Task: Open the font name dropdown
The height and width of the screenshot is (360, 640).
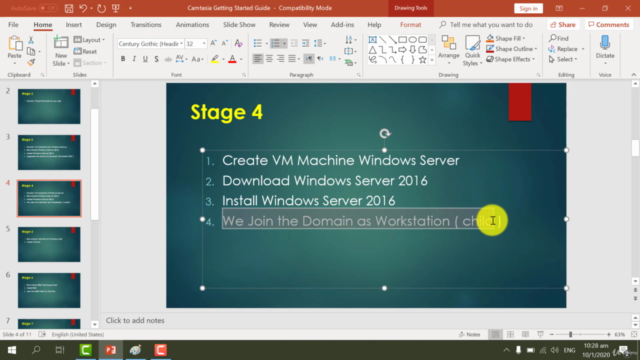Action: (x=181, y=44)
